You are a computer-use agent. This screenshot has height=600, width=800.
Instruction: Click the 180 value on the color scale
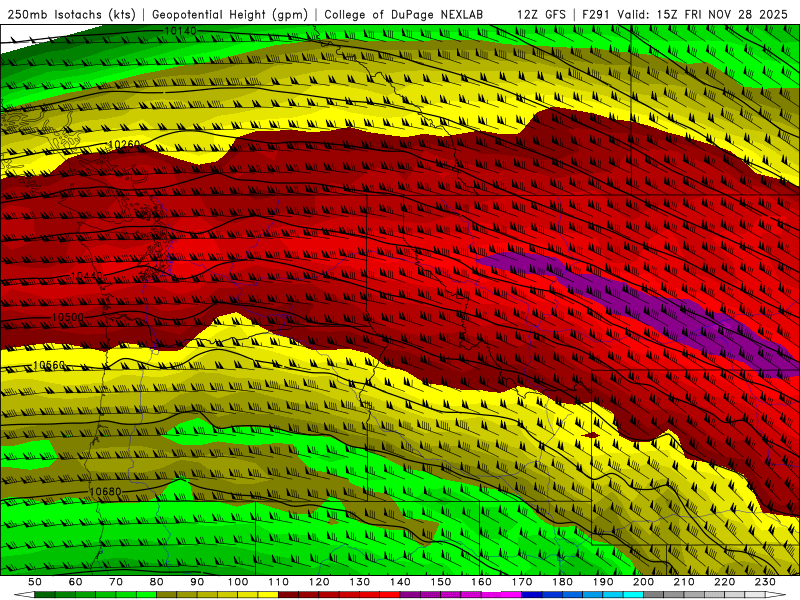point(562,582)
